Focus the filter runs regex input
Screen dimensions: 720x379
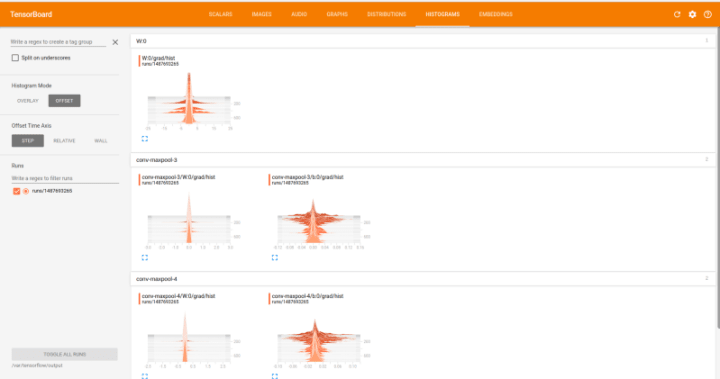pos(65,178)
